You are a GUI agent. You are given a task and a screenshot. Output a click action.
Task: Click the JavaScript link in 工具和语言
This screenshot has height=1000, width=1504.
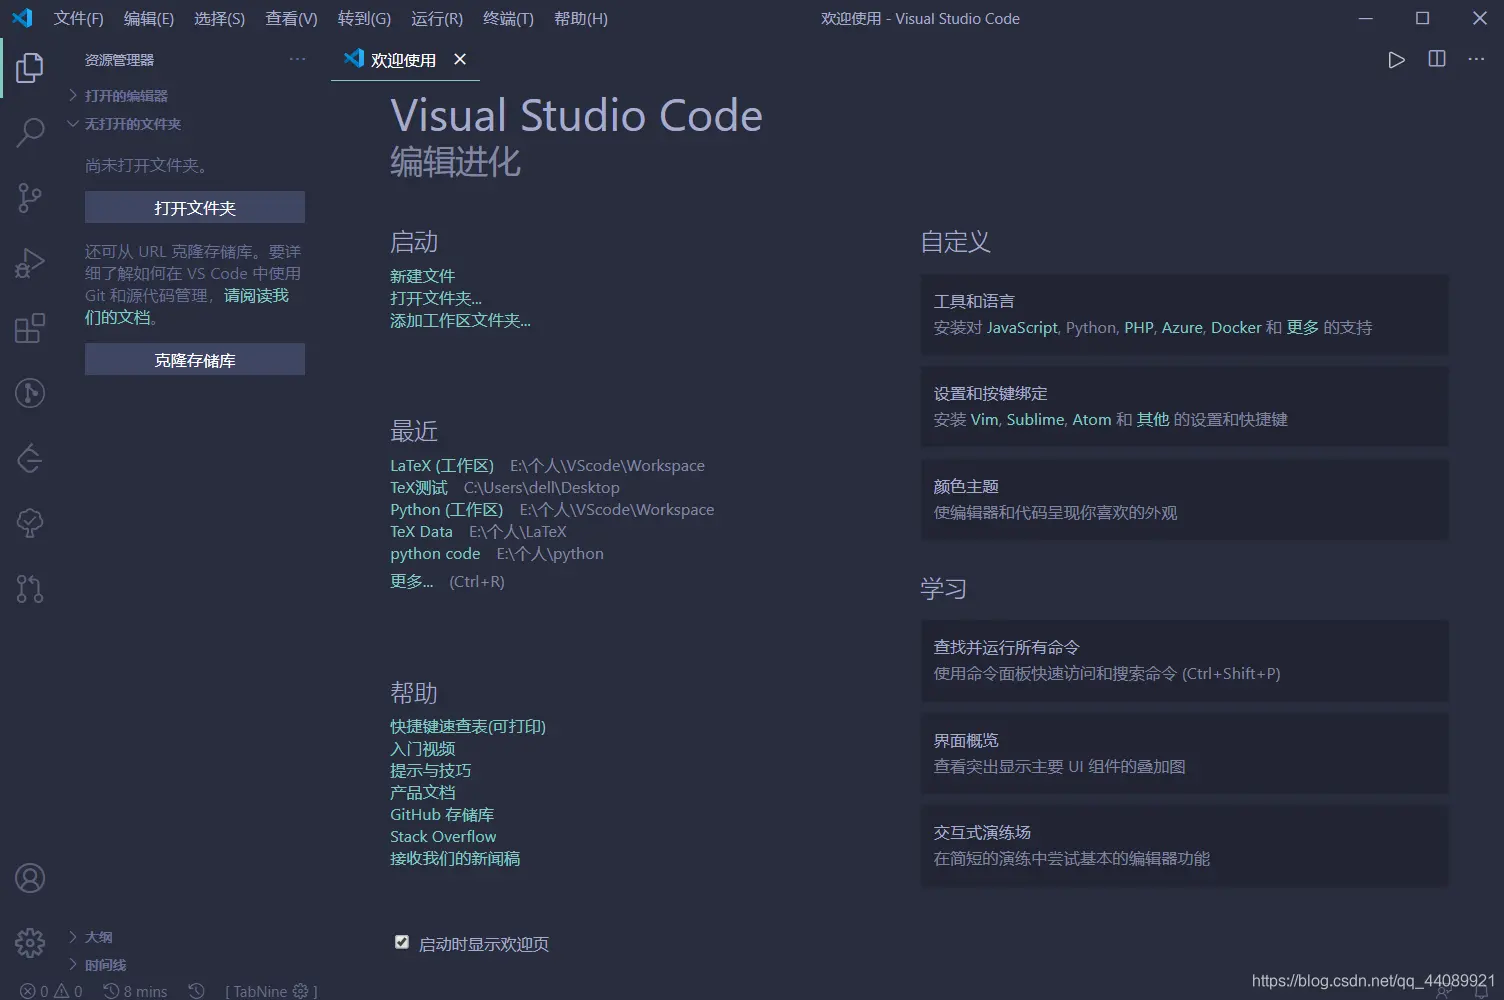[x=1022, y=327]
